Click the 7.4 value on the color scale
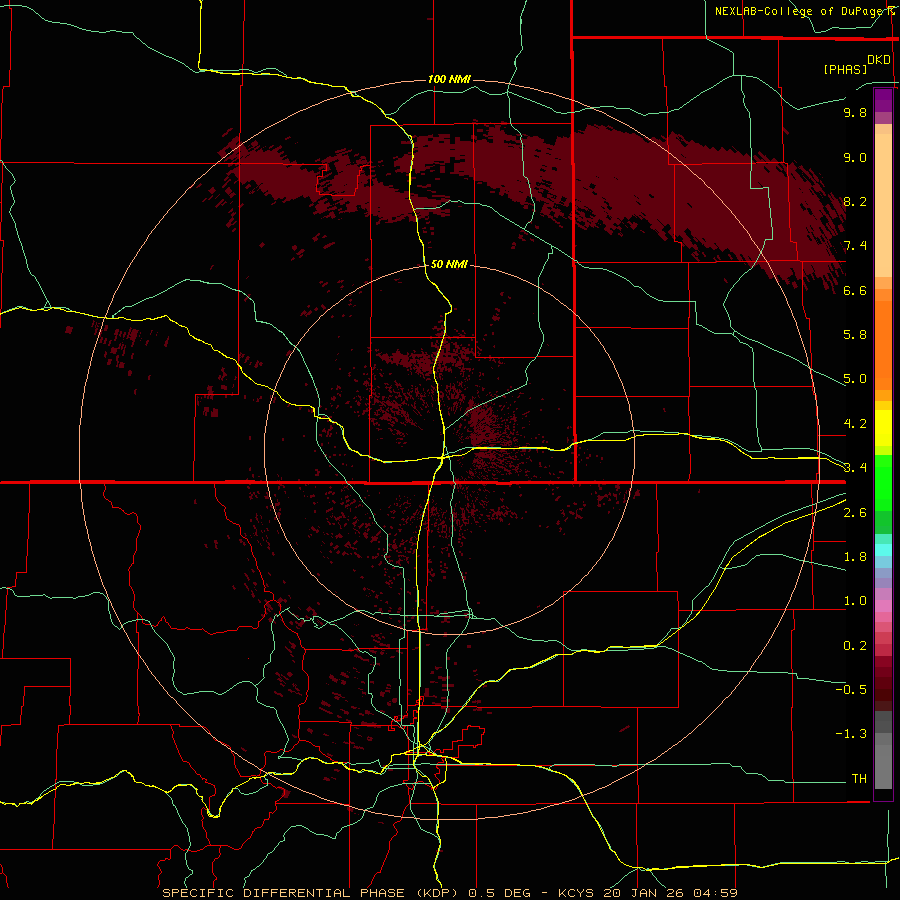The image size is (900, 900). pyautogui.click(x=855, y=246)
